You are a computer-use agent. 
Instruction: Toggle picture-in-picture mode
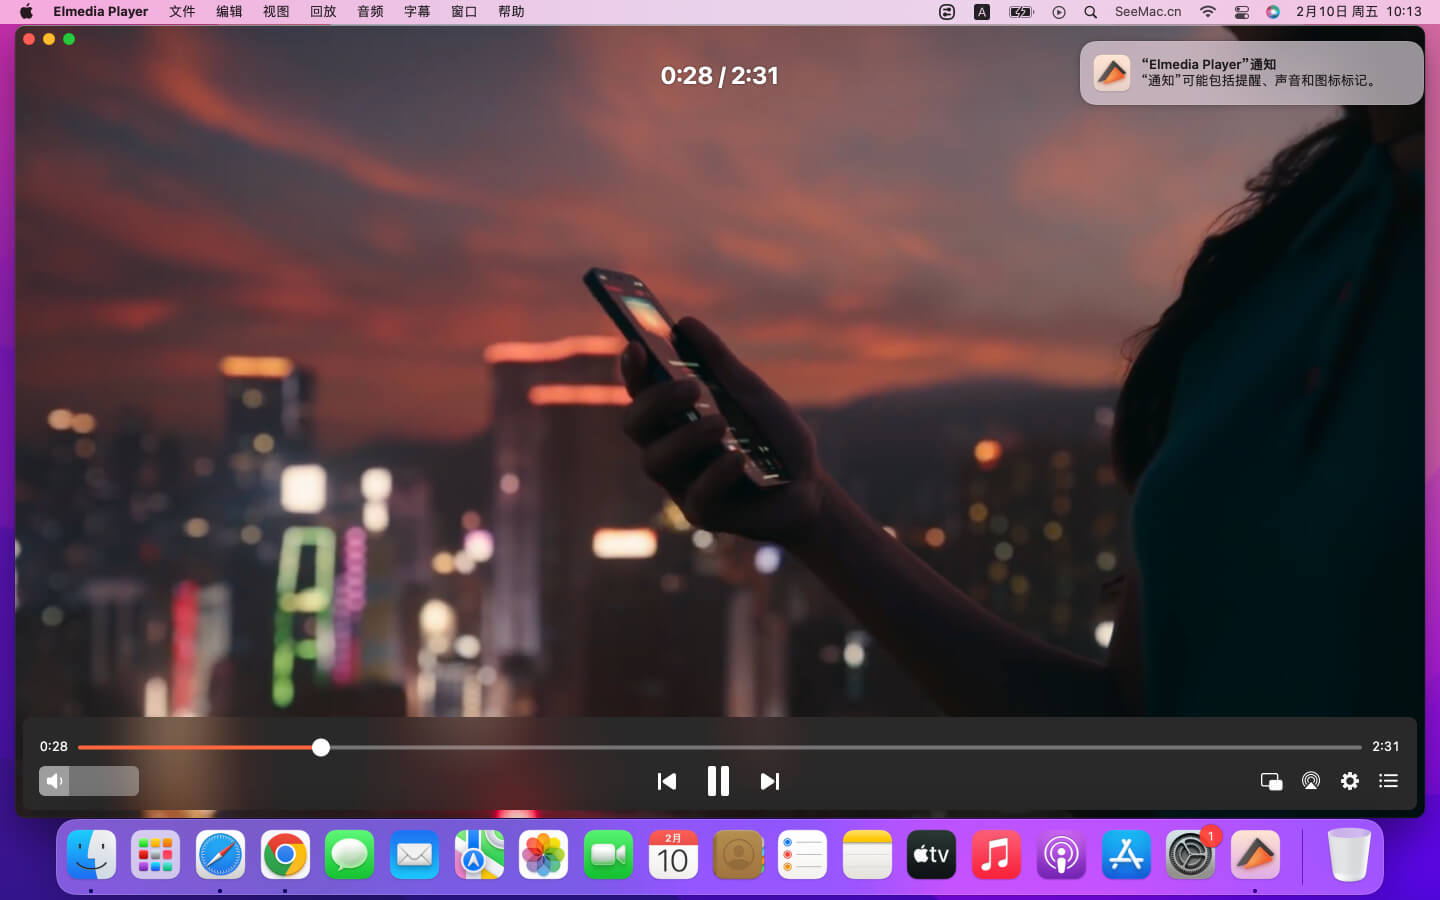[1271, 781]
